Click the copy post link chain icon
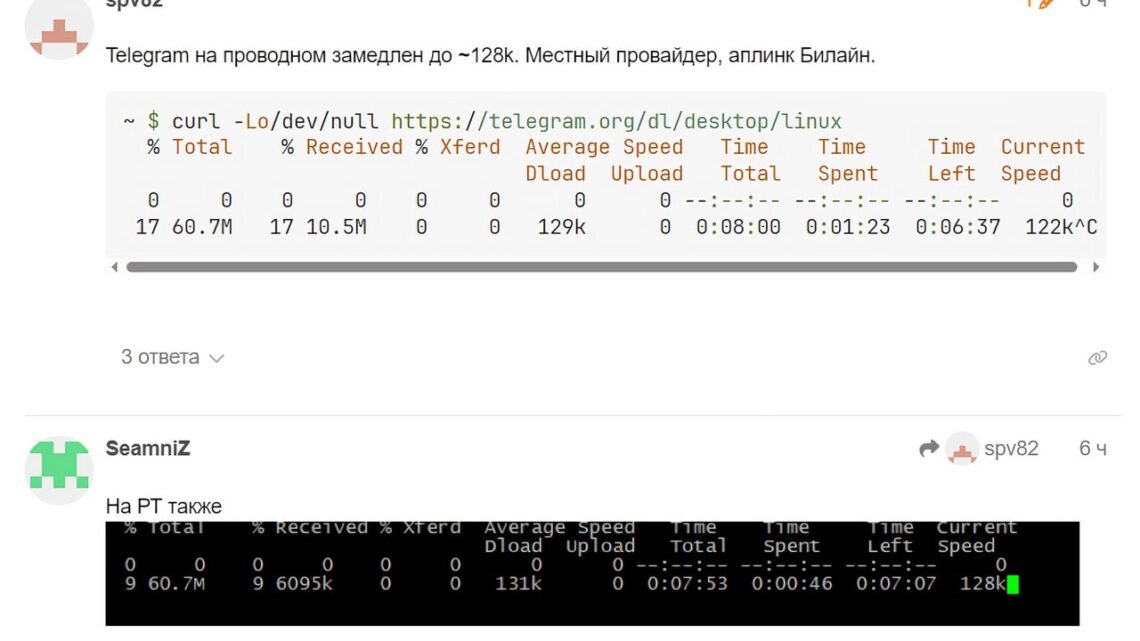This screenshot has height=641, width=1140. [1097, 358]
